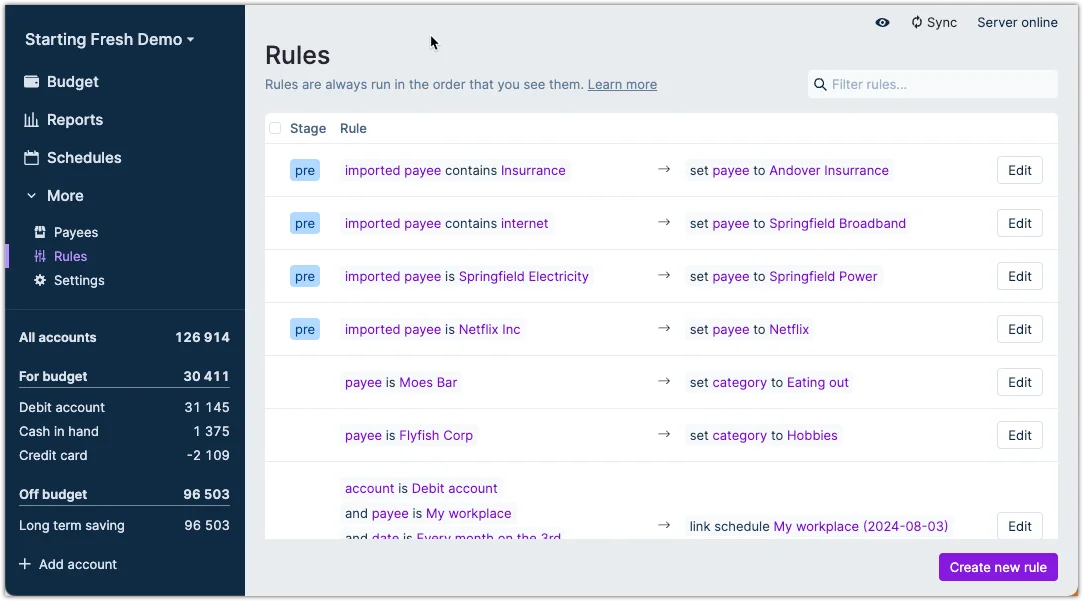Click the Reports bar chart icon
The height and width of the screenshot is (601, 1083).
tap(32, 120)
